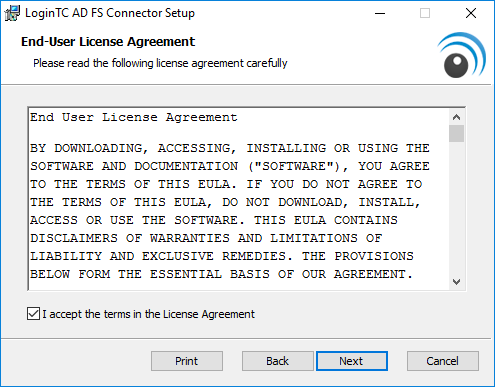Click the license scrollbar up arrow
Image resolution: width=495 pixels, height=387 pixels.
(x=456, y=117)
